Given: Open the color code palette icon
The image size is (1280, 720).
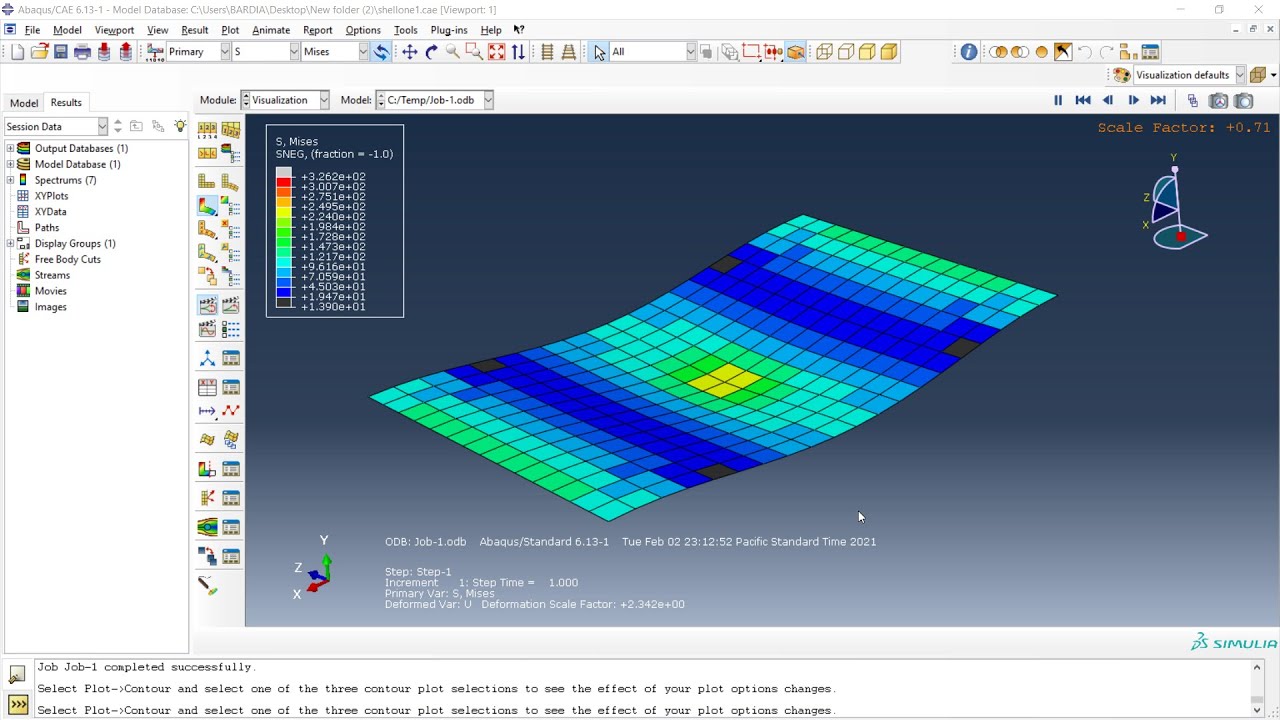Looking at the screenshot, I should 1122,75.
